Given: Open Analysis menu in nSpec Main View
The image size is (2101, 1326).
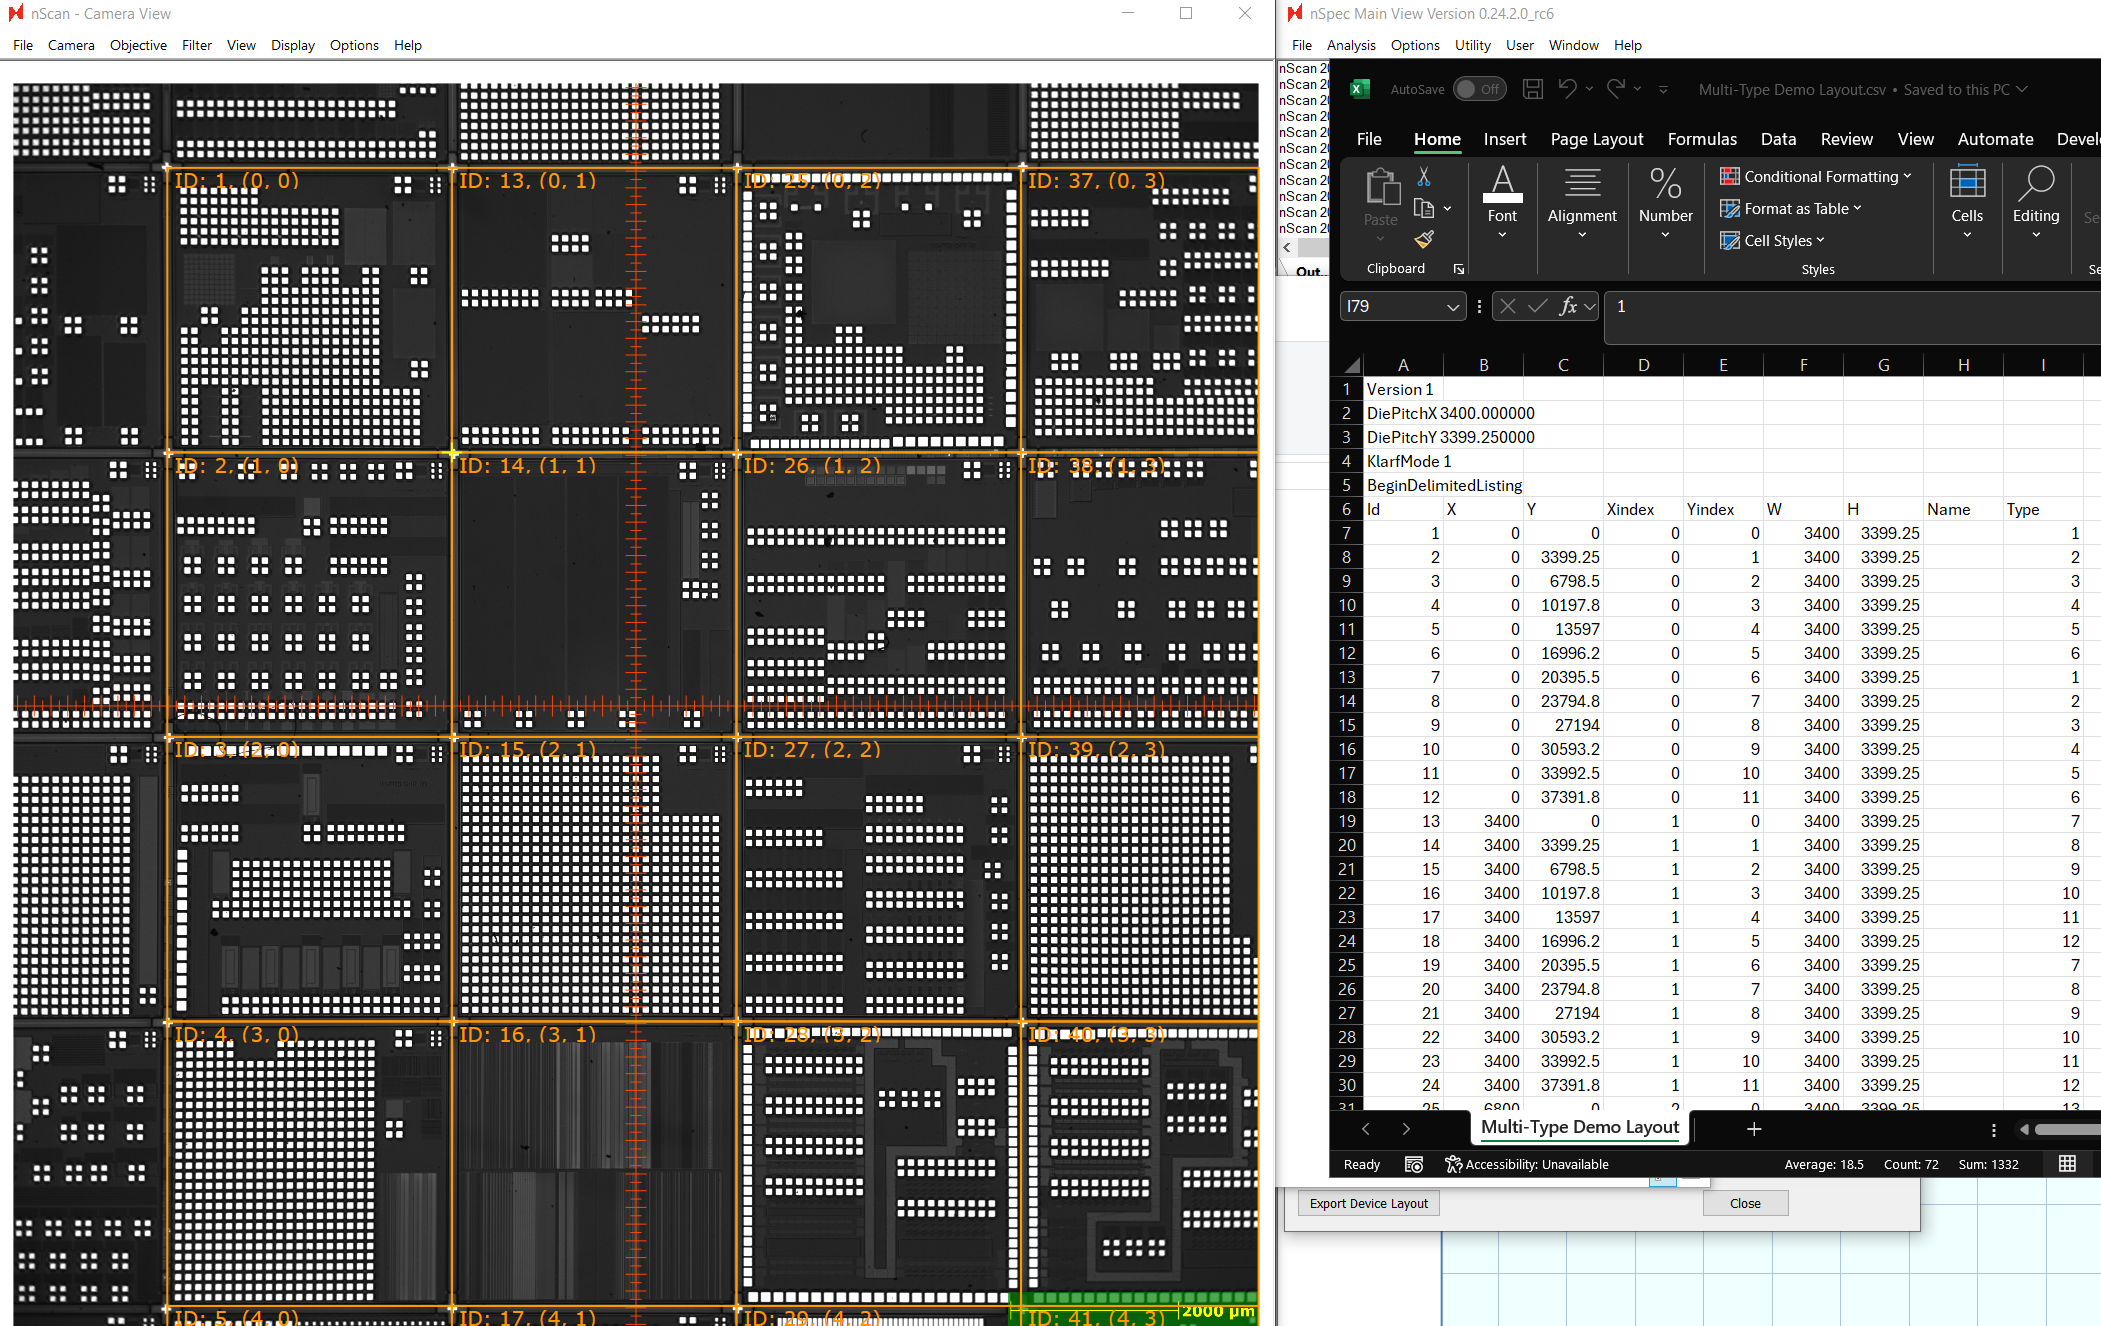Looking at the screenshot, I should [x=1350, y=45].
